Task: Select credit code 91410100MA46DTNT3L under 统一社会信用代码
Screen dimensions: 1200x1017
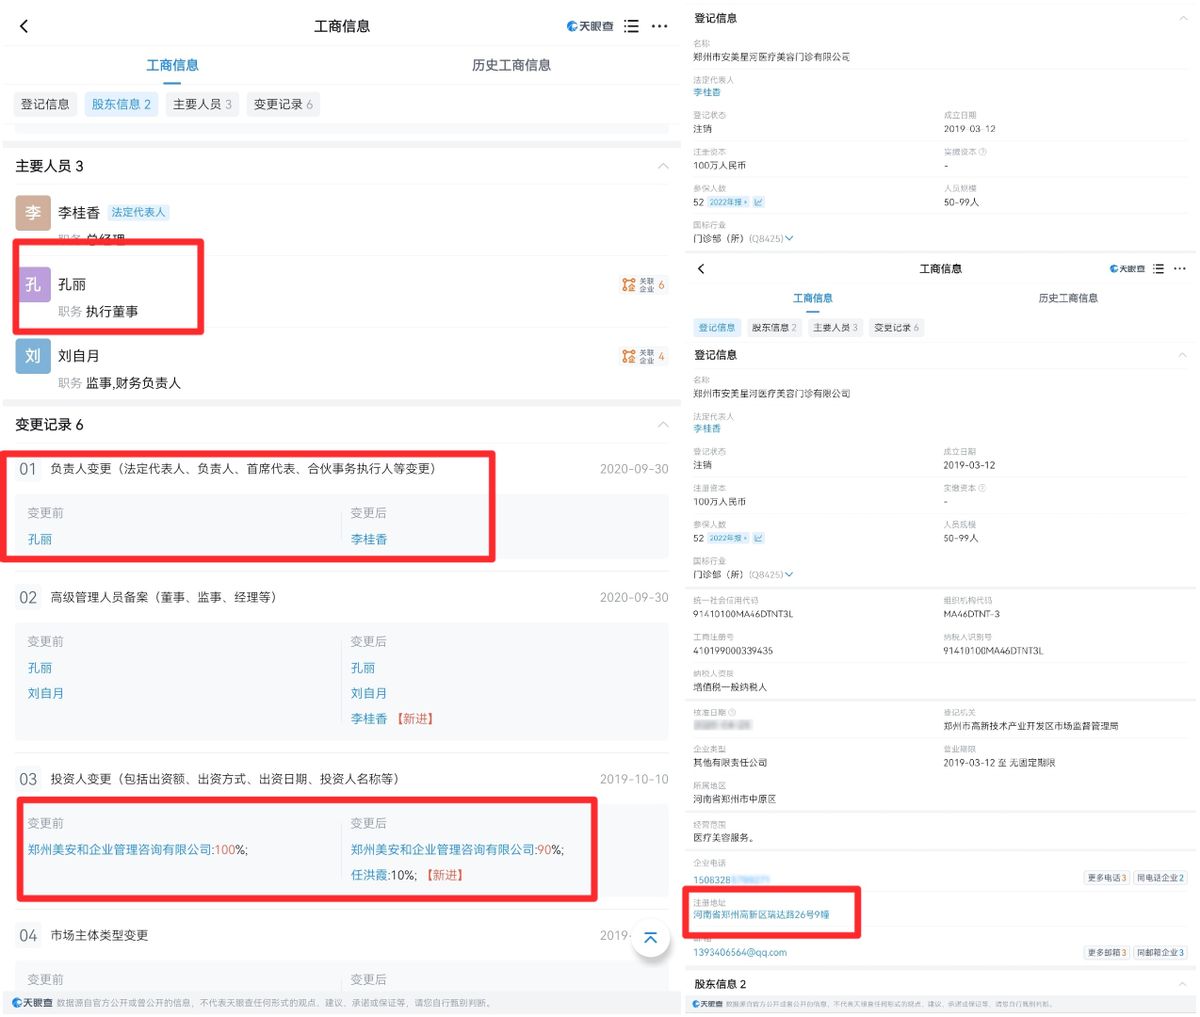Action: (743, 614)
